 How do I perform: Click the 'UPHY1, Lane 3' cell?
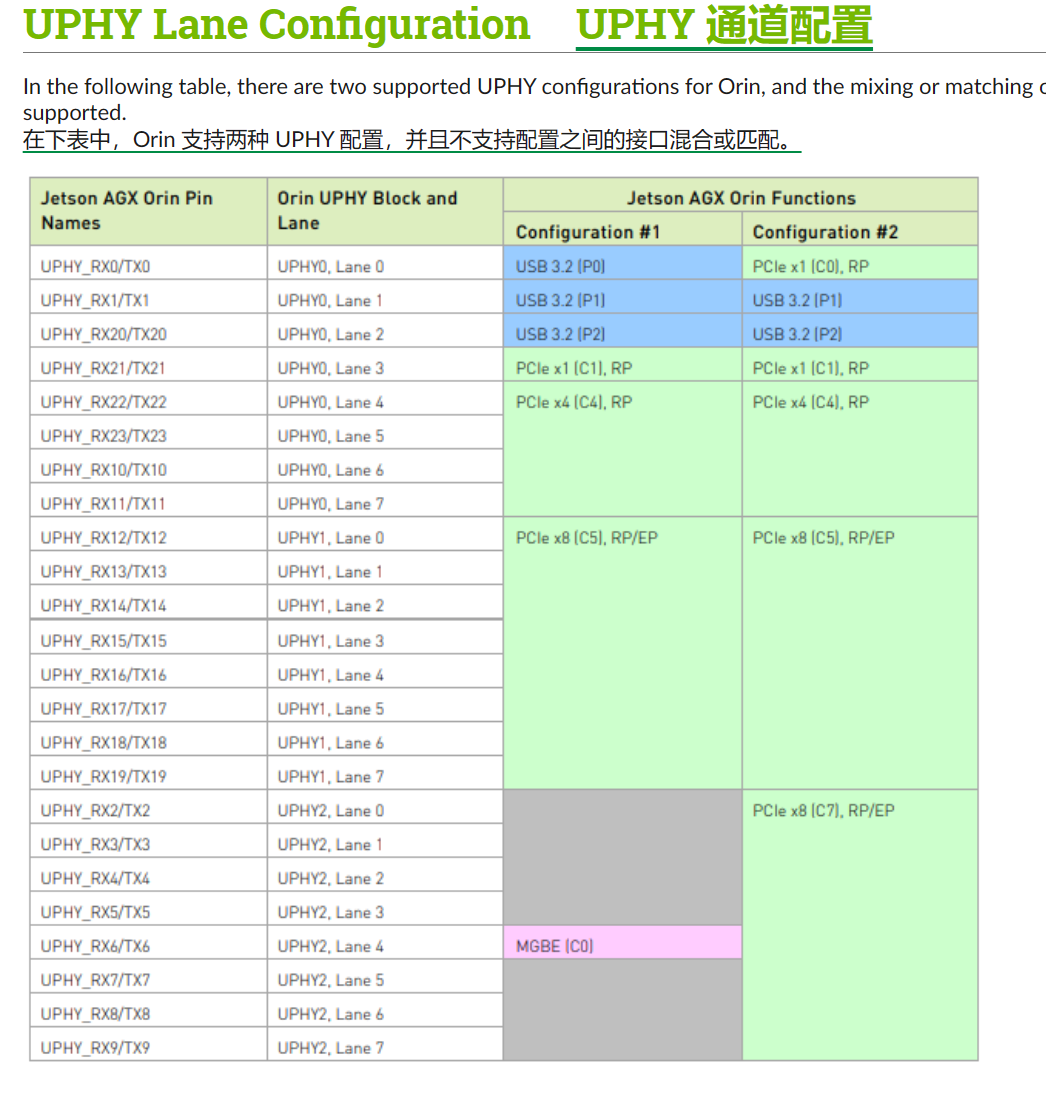[385, 637]
